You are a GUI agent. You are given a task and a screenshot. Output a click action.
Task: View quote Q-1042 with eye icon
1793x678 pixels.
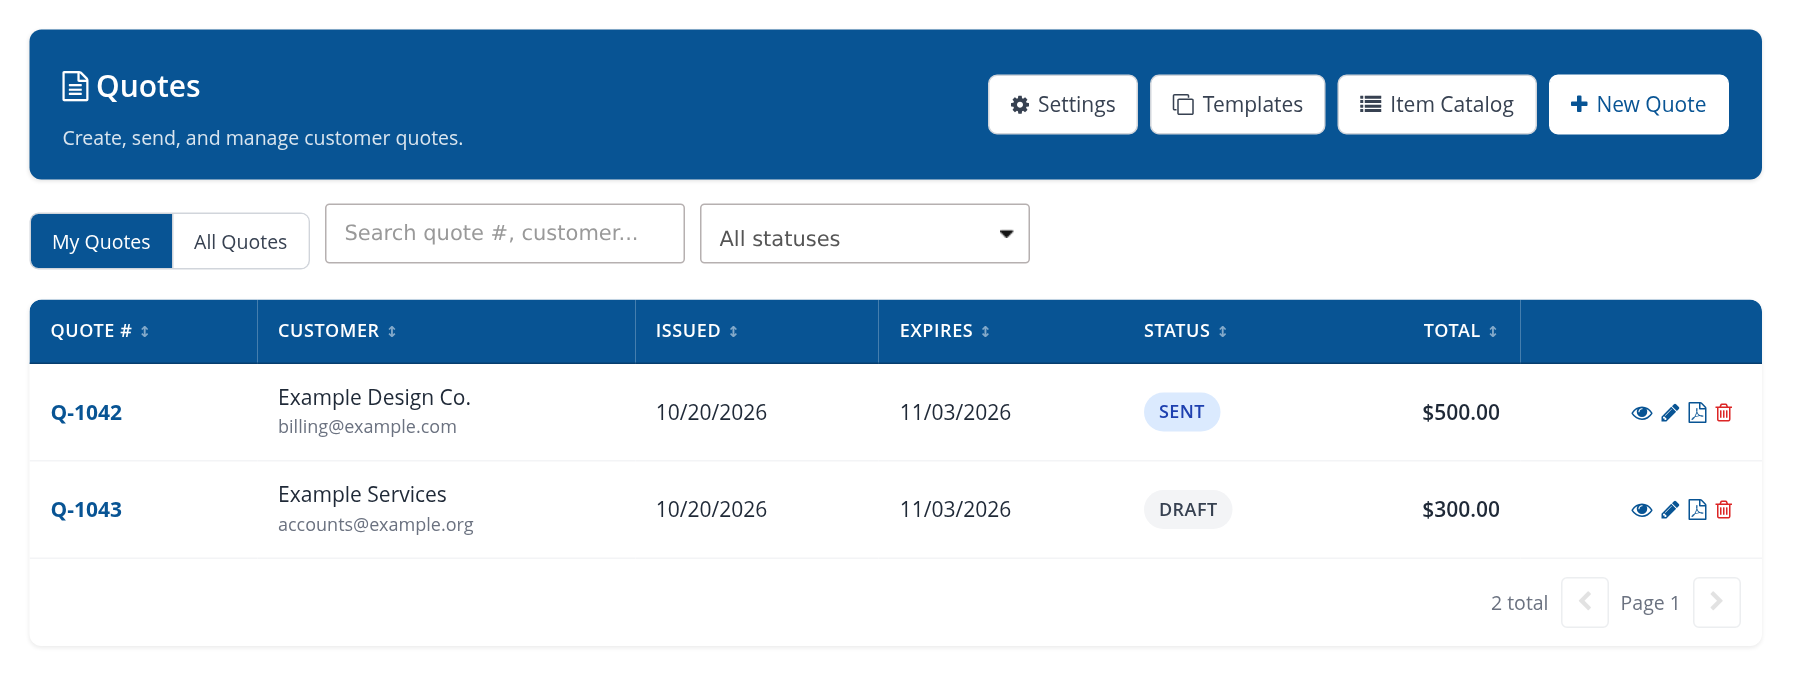(1641, 413)
